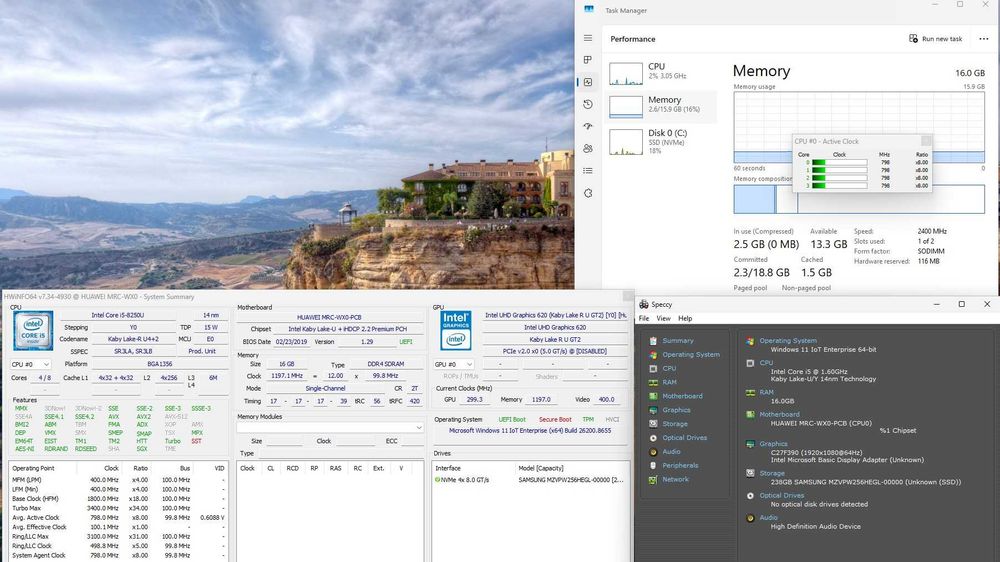The image size is (1000, 562).
Task: Select Graphics in Speccy sidebar
Action: click(x=676, y=410)
